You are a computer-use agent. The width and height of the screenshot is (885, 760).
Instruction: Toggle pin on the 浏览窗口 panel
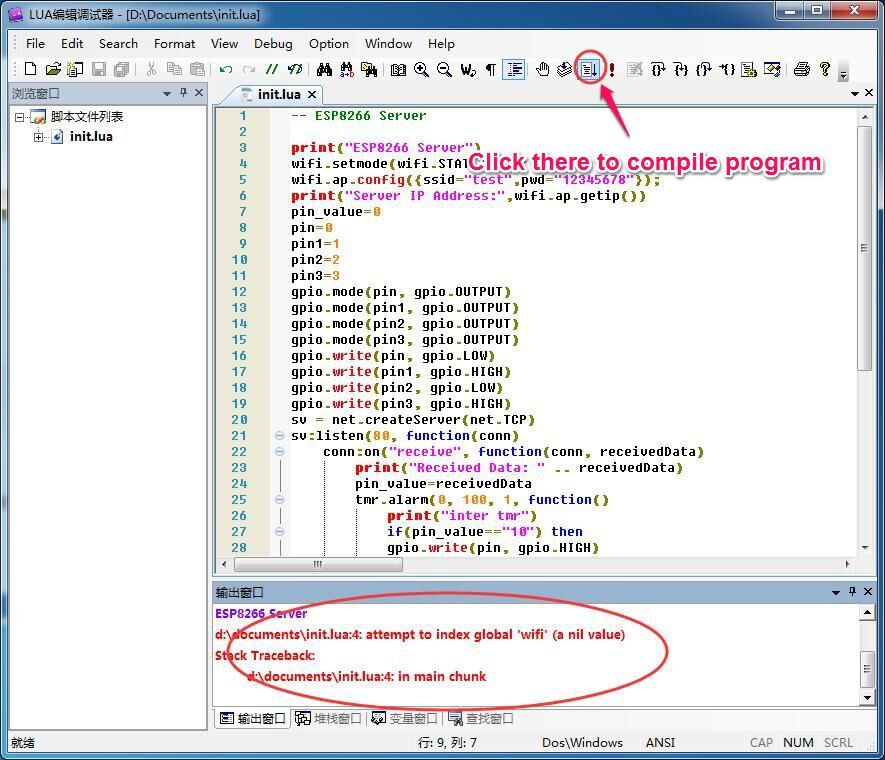pos(183,92)
